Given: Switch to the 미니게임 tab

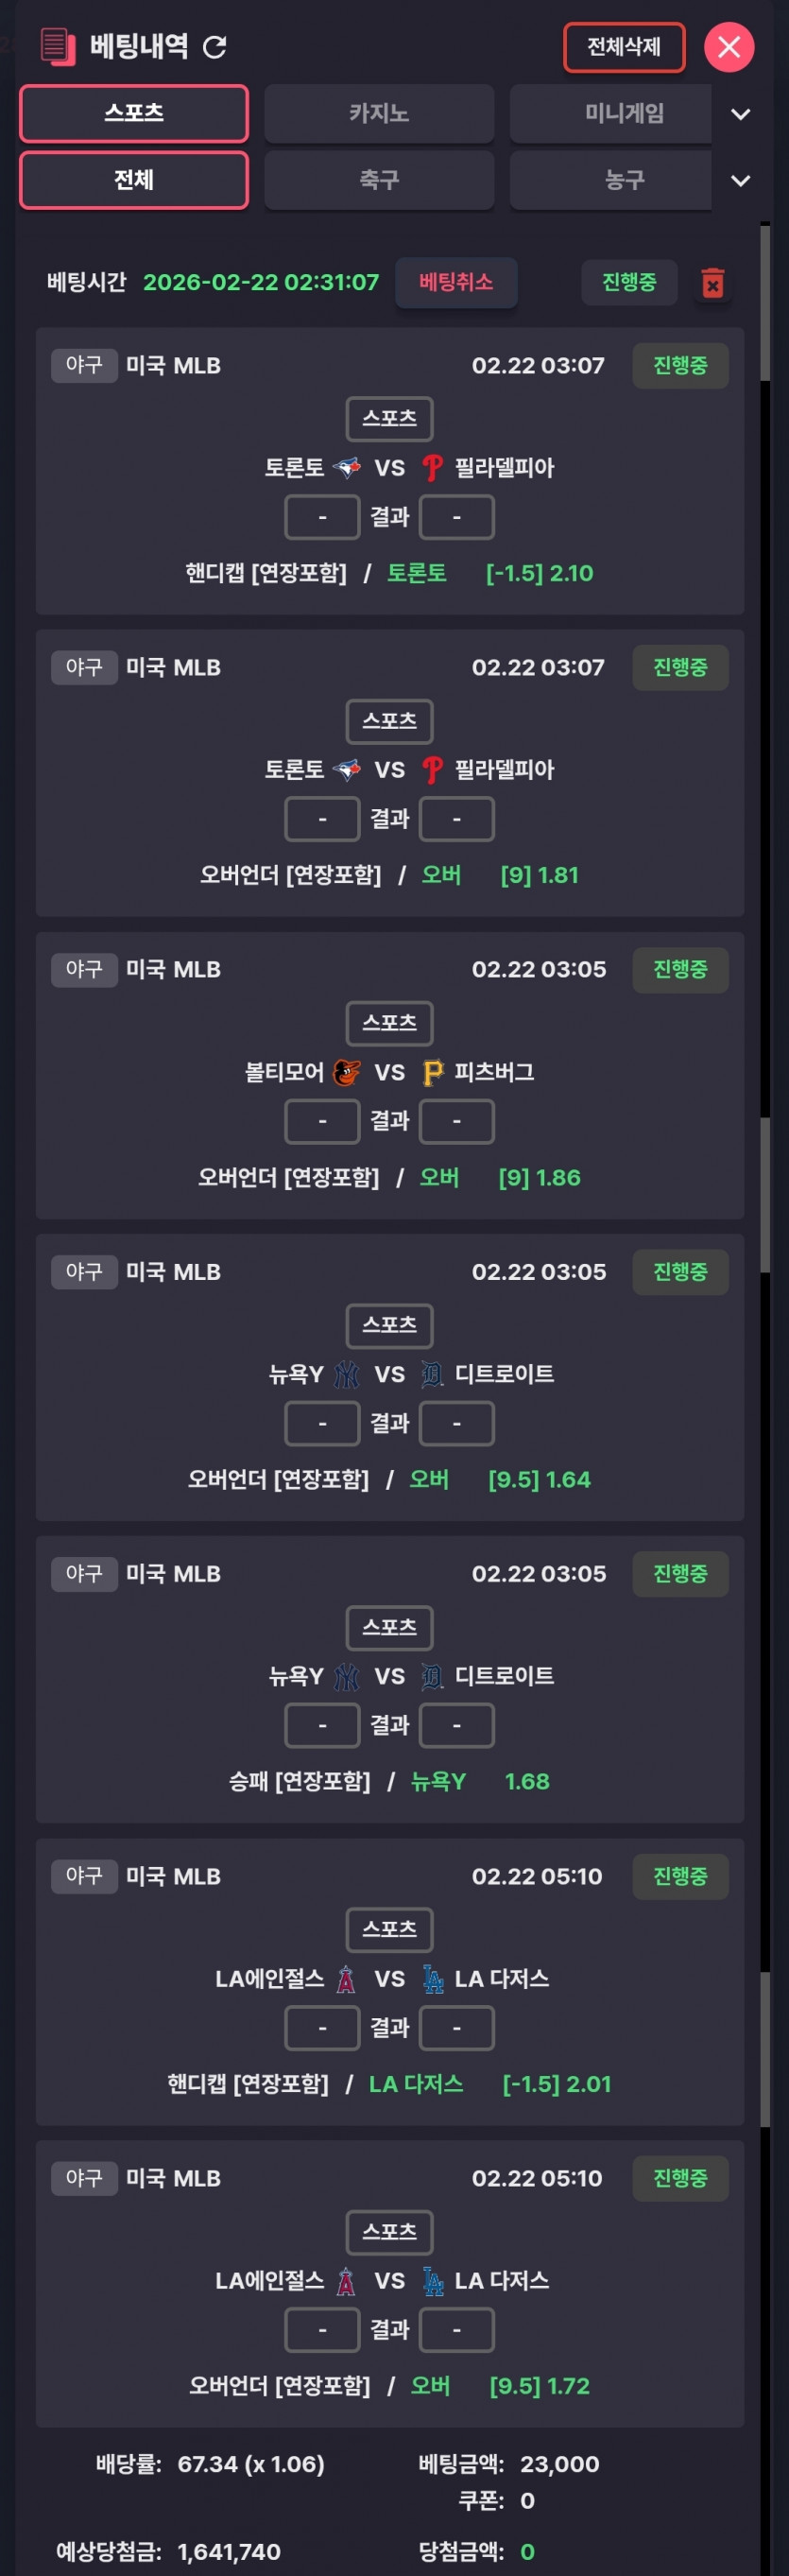Looking at the screenshot, I should pos(624,114).
